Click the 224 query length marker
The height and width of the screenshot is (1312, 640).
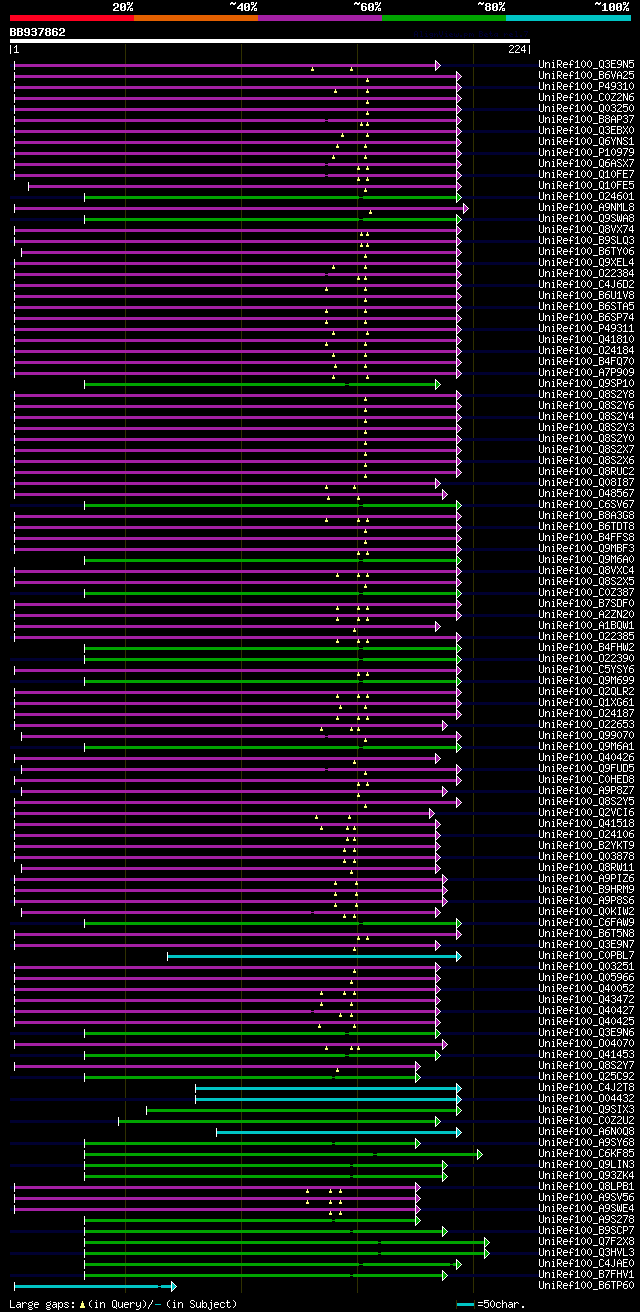coord(517,49)
